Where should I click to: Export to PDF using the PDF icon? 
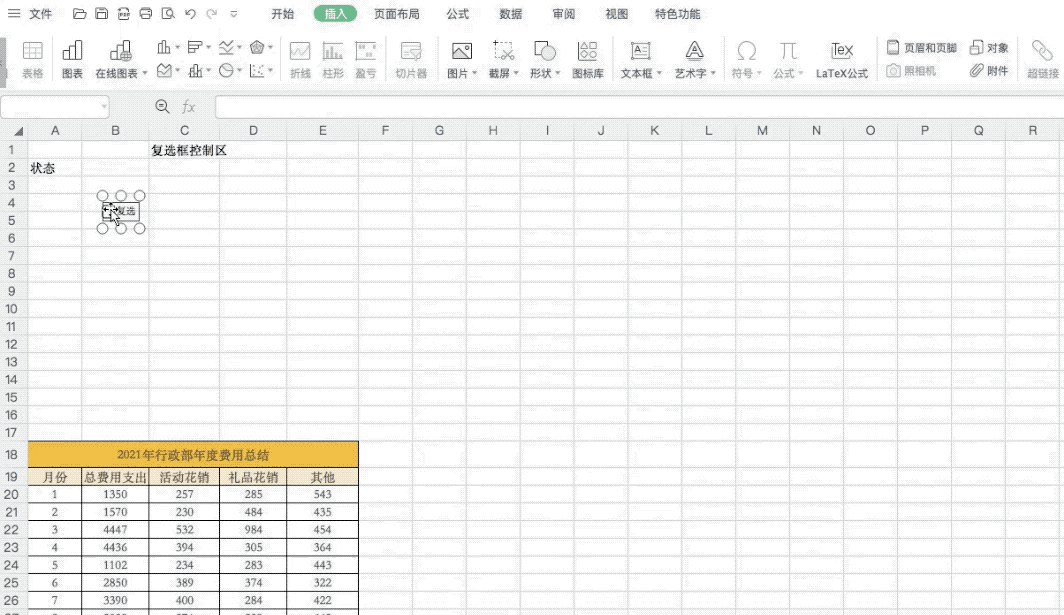click(124, 14)
